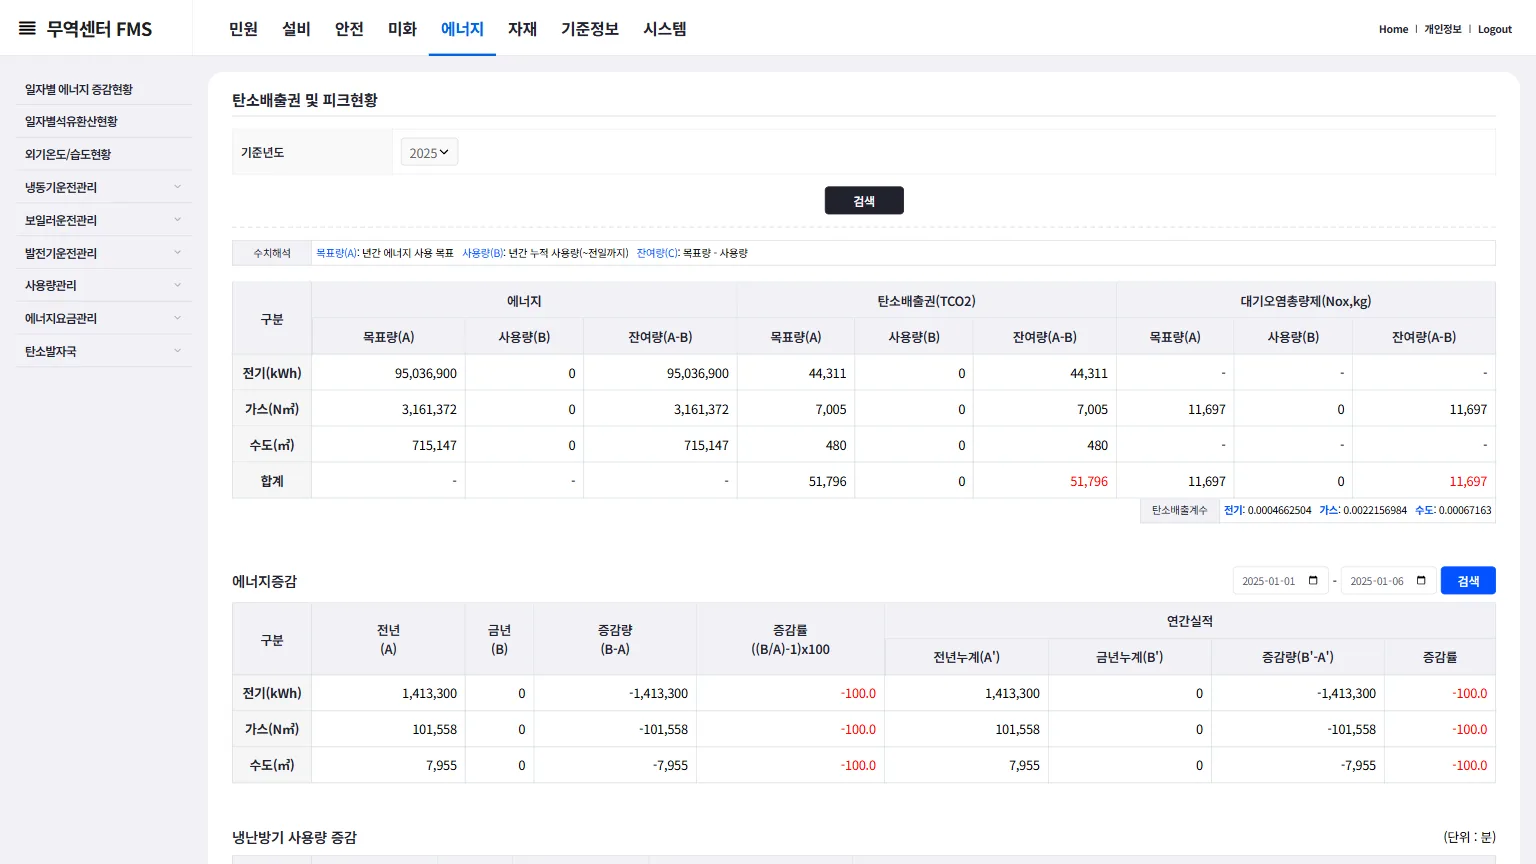Open the hamburger menu icon

click(x=27, y=29)
